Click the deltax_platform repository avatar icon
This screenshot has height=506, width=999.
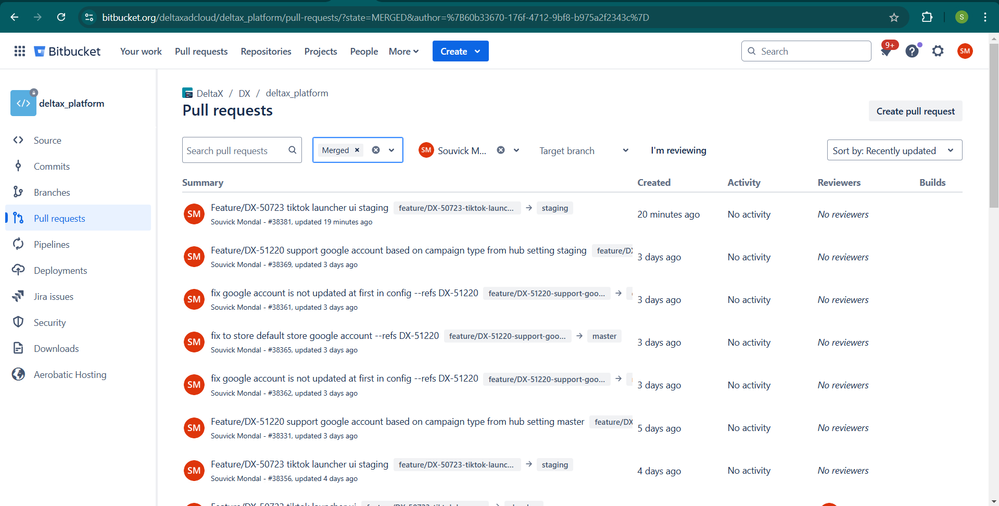point(24,103)
